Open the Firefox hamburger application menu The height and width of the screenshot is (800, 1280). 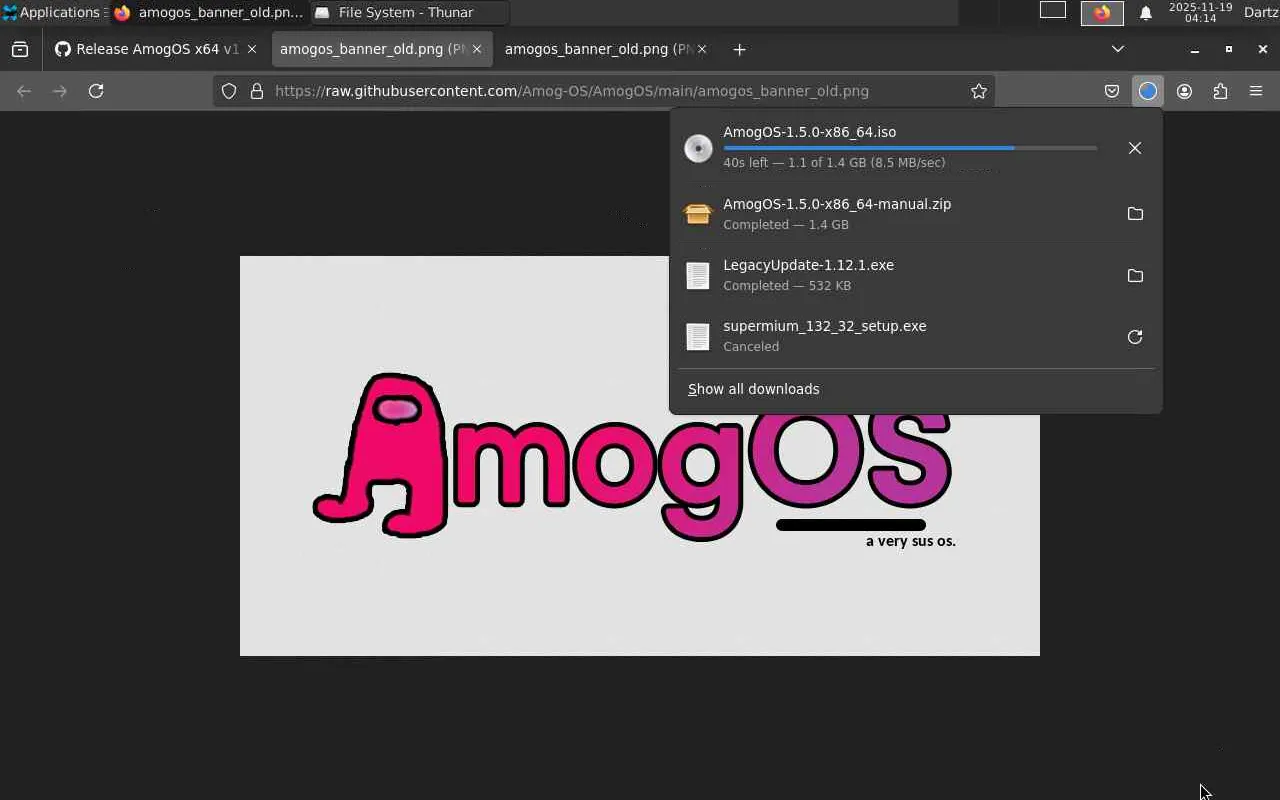[1256, 91]
